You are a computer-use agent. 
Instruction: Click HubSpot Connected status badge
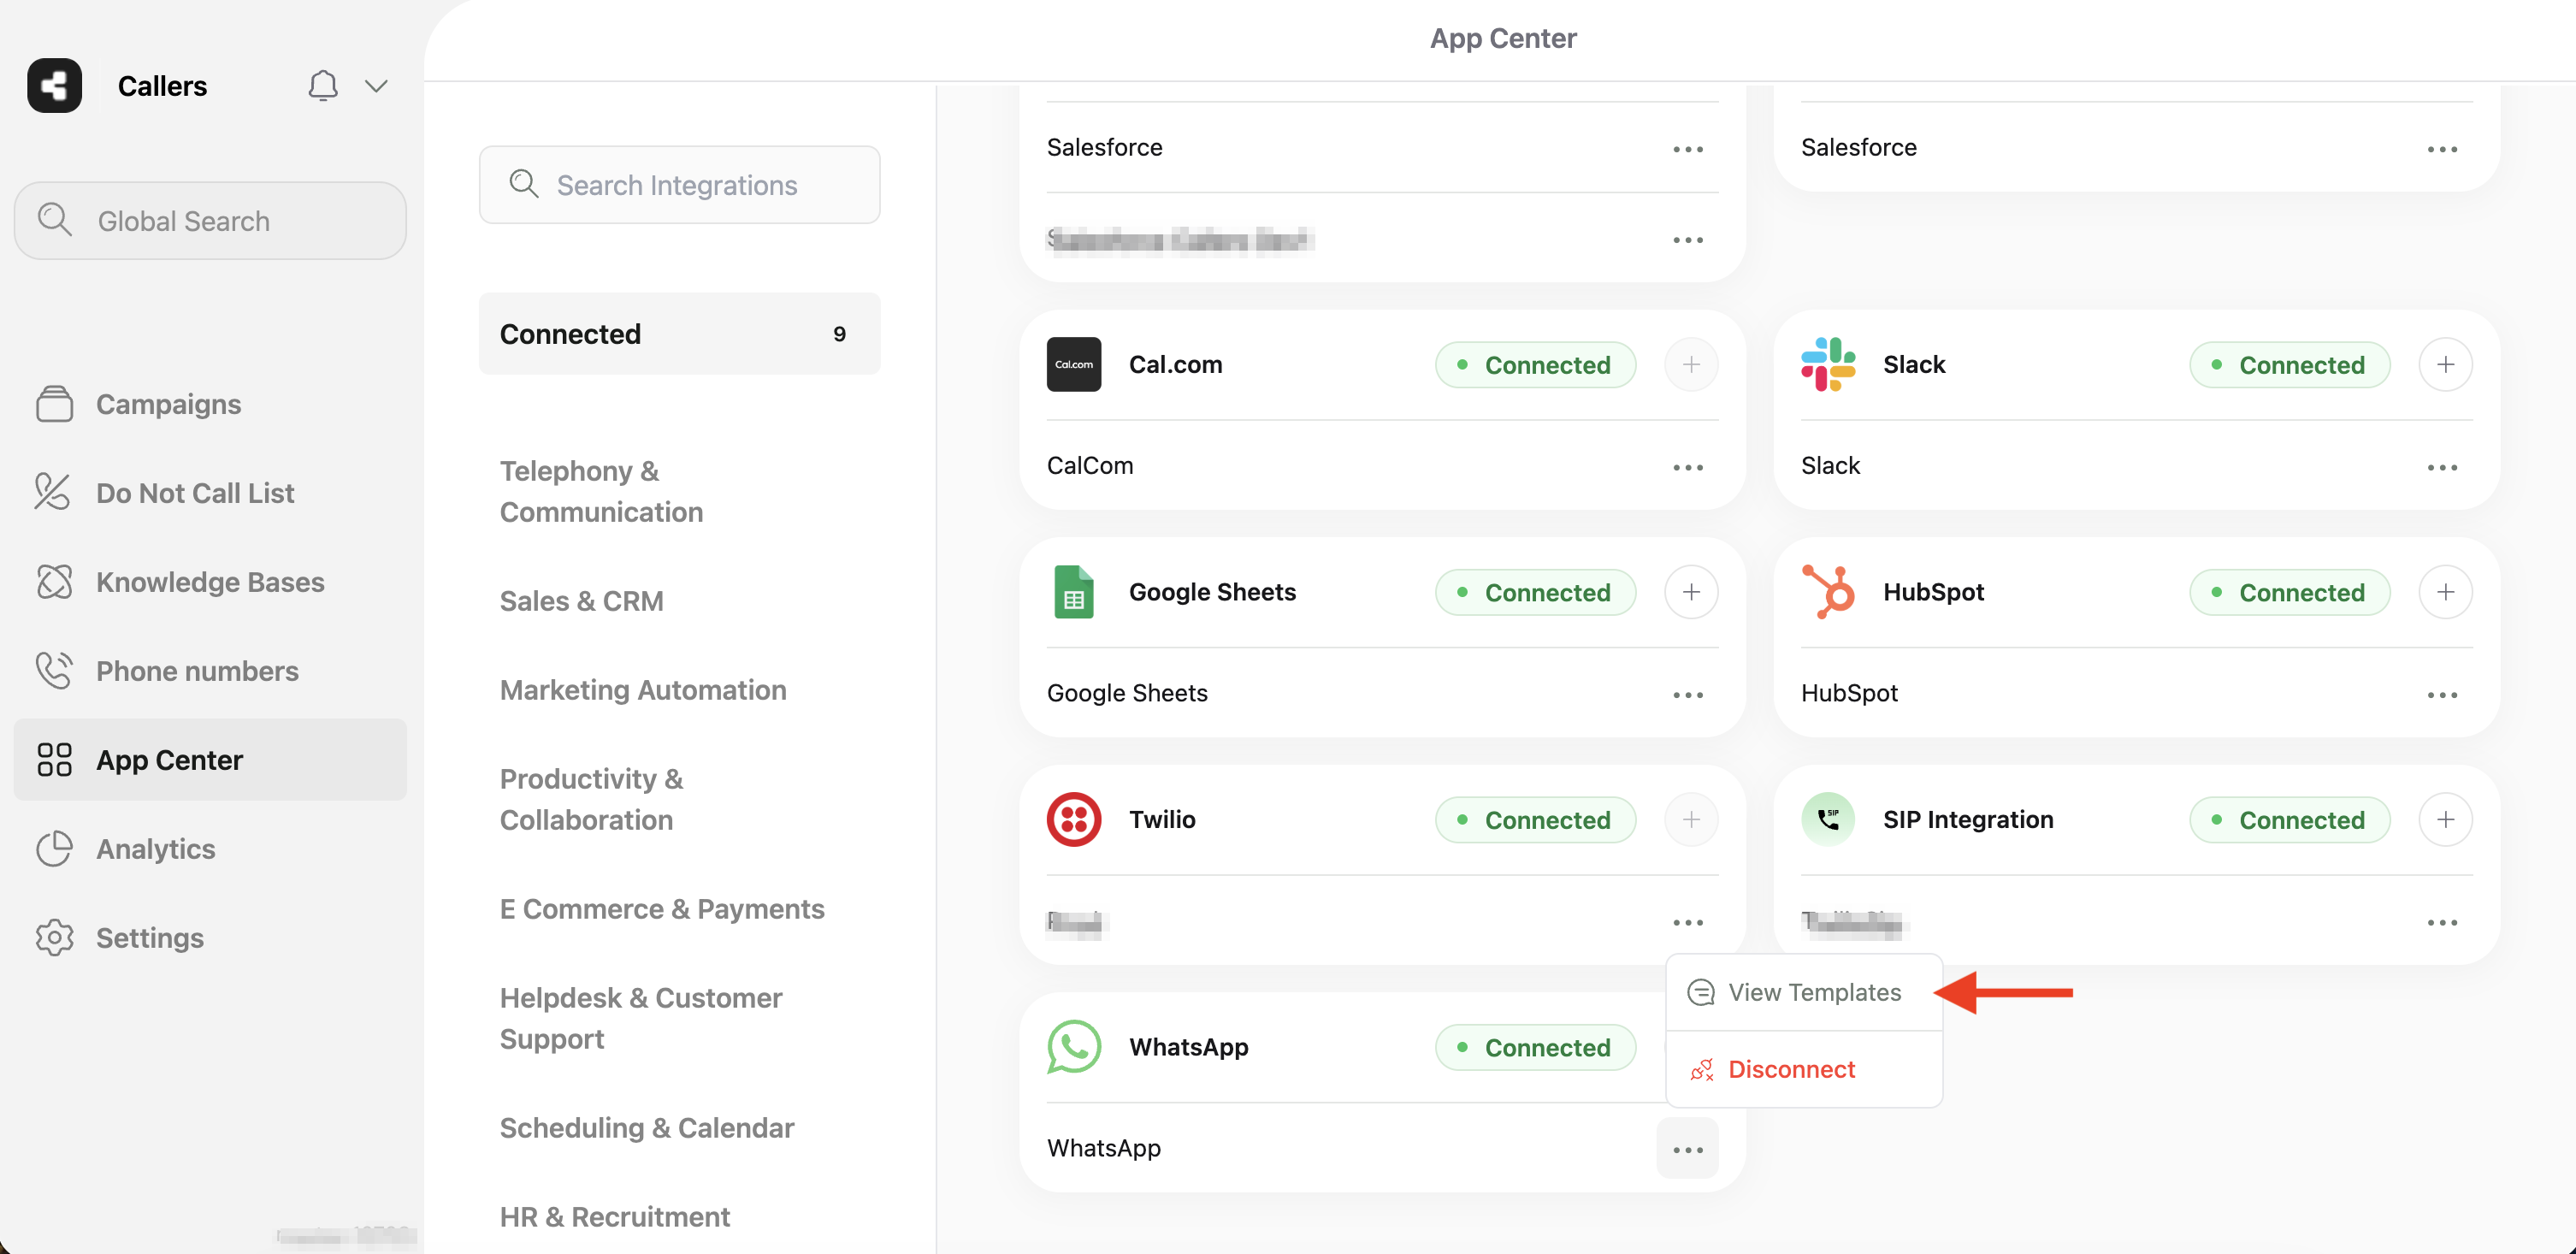pyautogui.click(x=2290, y=592)
